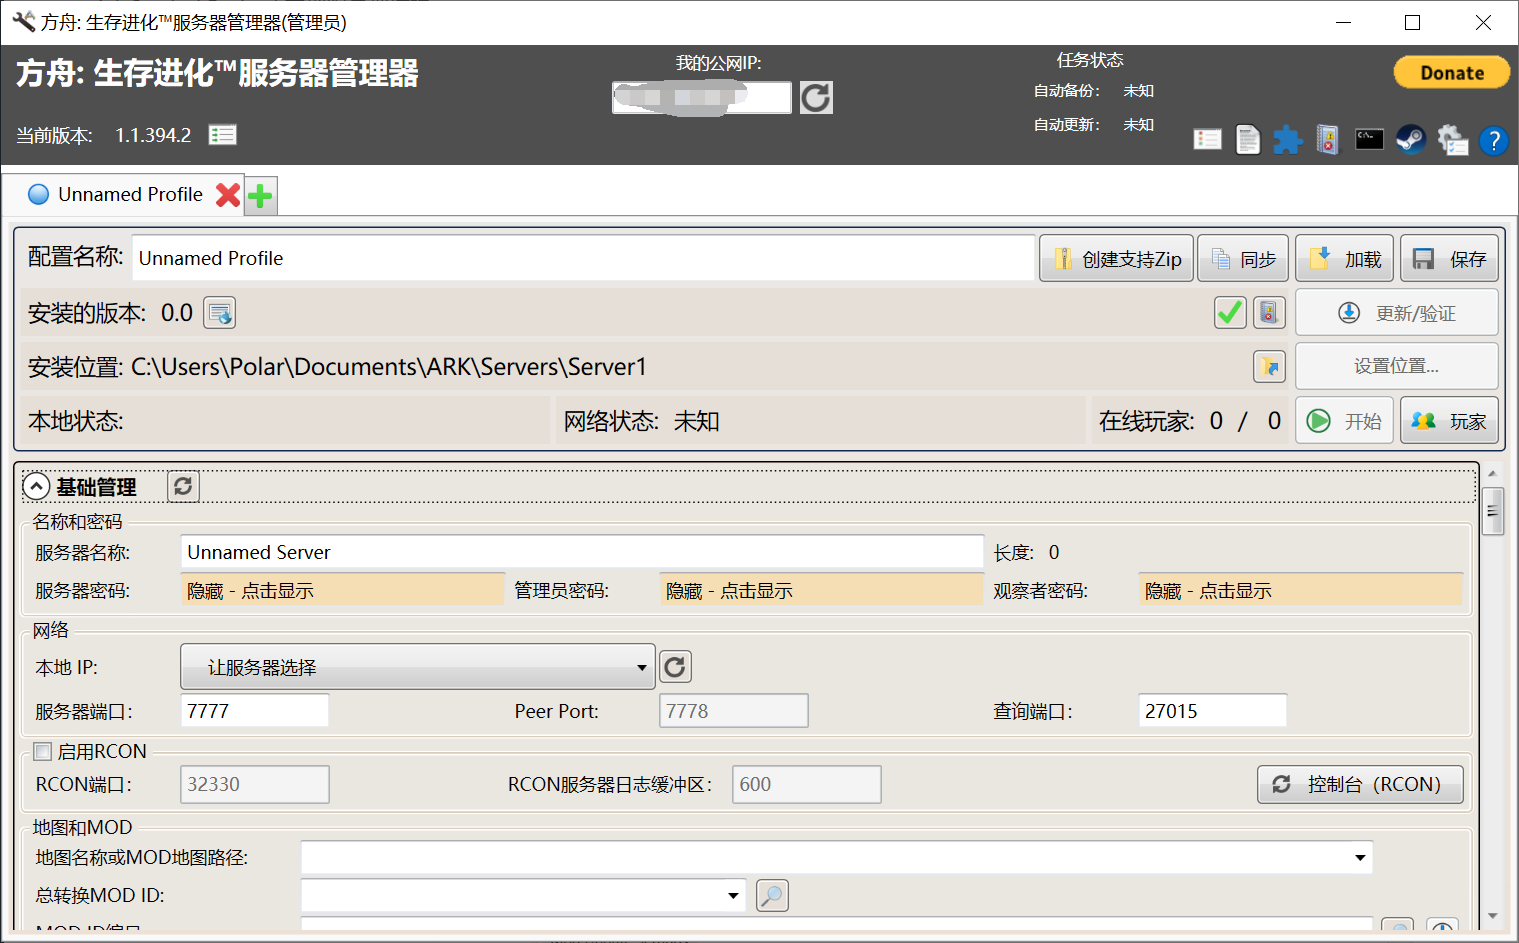Screen dimensions: 1519x943
Task: Open the warning log notebook icon in header
Action: pyautogui.click(x=1327, y=140)
